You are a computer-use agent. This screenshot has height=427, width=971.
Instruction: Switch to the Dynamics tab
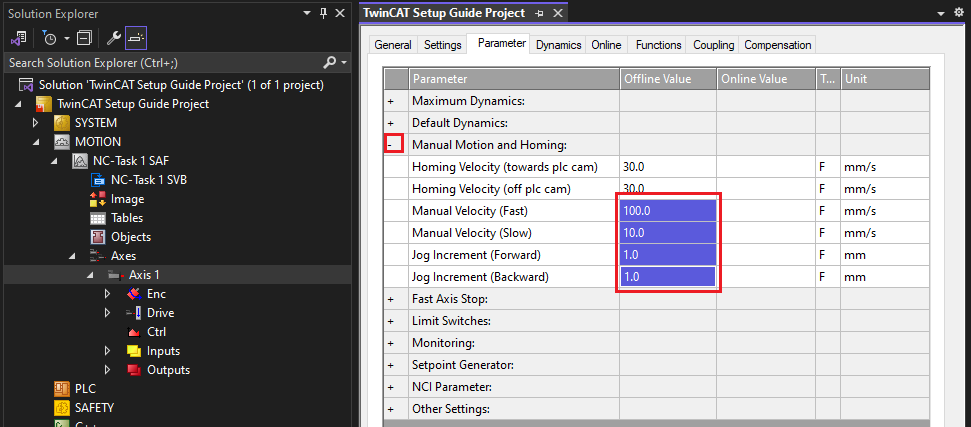click(559, 45)
